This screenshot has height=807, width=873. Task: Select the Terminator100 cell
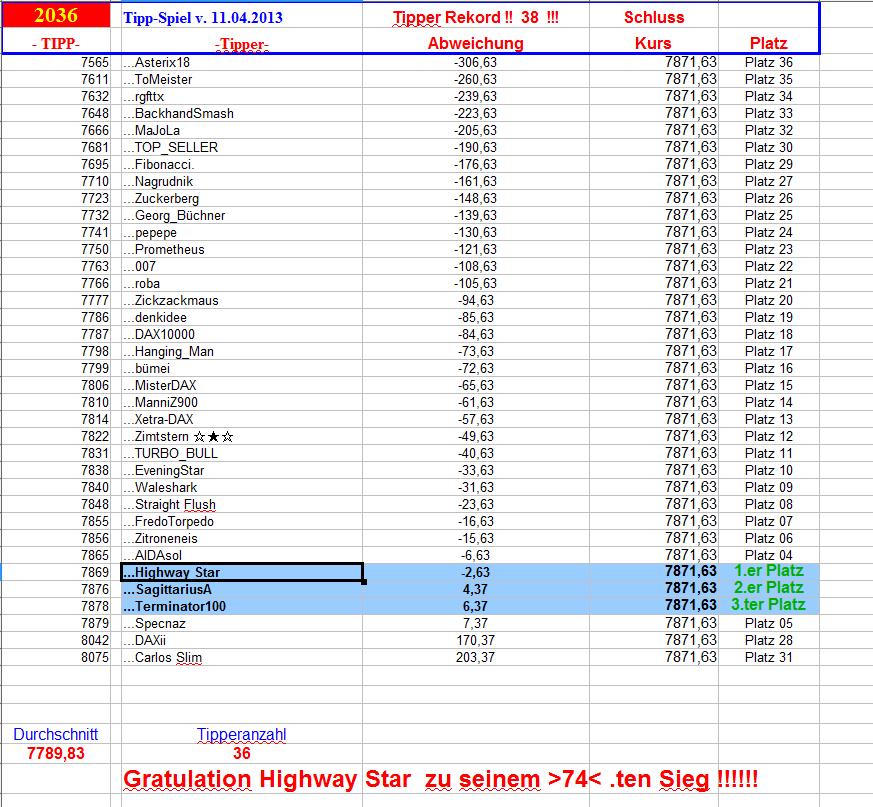point(242,607)
